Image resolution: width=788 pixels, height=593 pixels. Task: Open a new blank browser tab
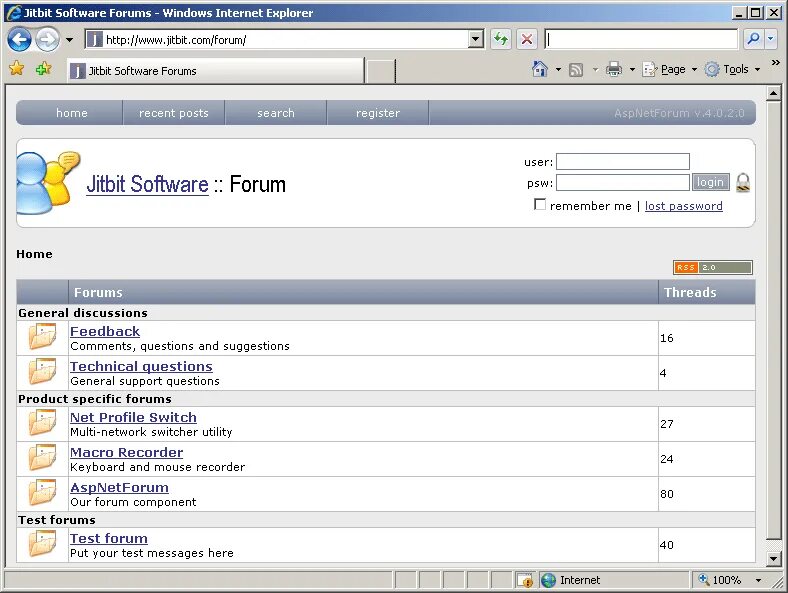click(380, 71)
